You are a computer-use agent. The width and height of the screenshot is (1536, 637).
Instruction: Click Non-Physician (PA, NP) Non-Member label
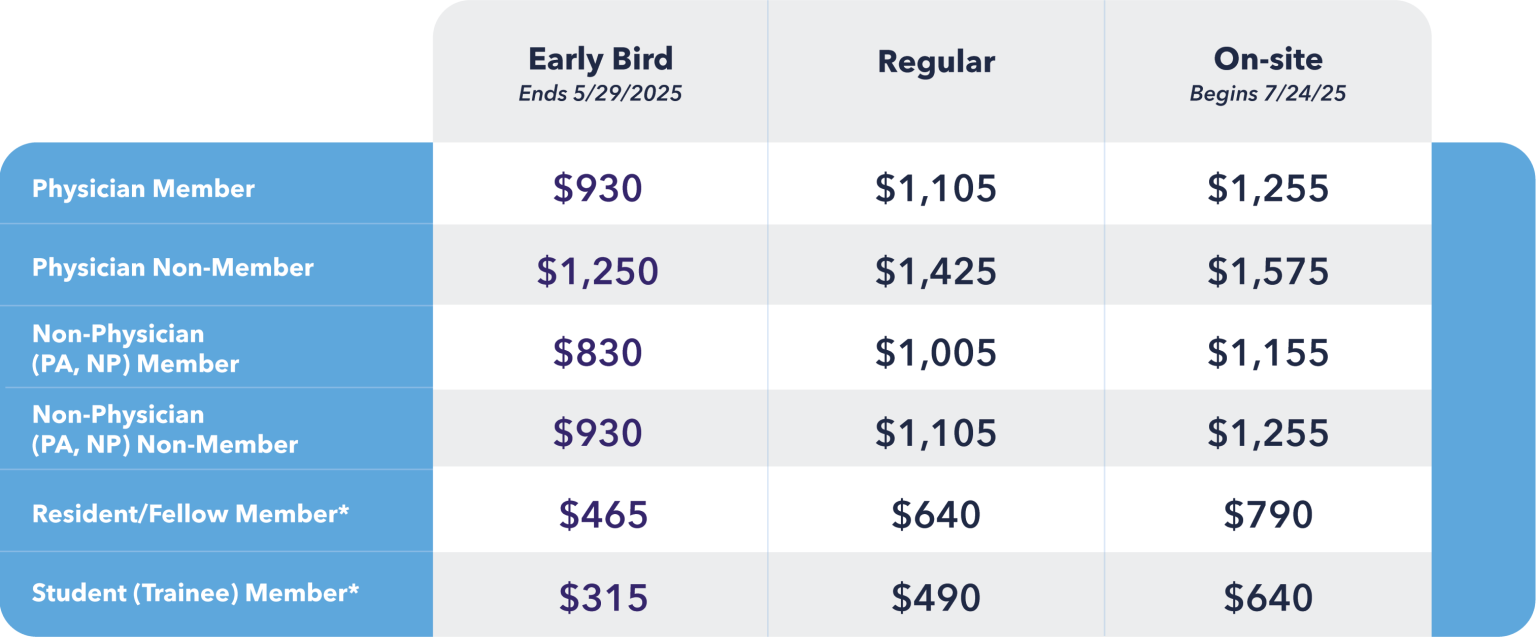click(x=165, y=430)
